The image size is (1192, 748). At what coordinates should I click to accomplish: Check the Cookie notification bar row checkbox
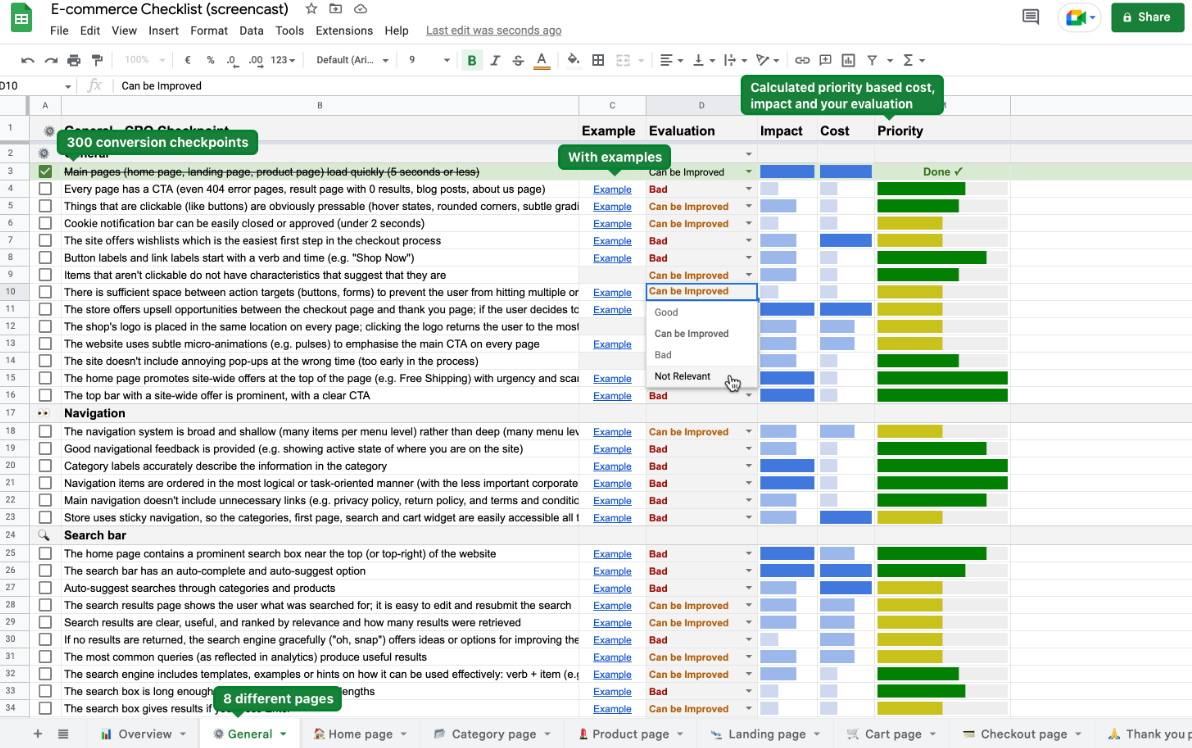[x=45, y=223]
